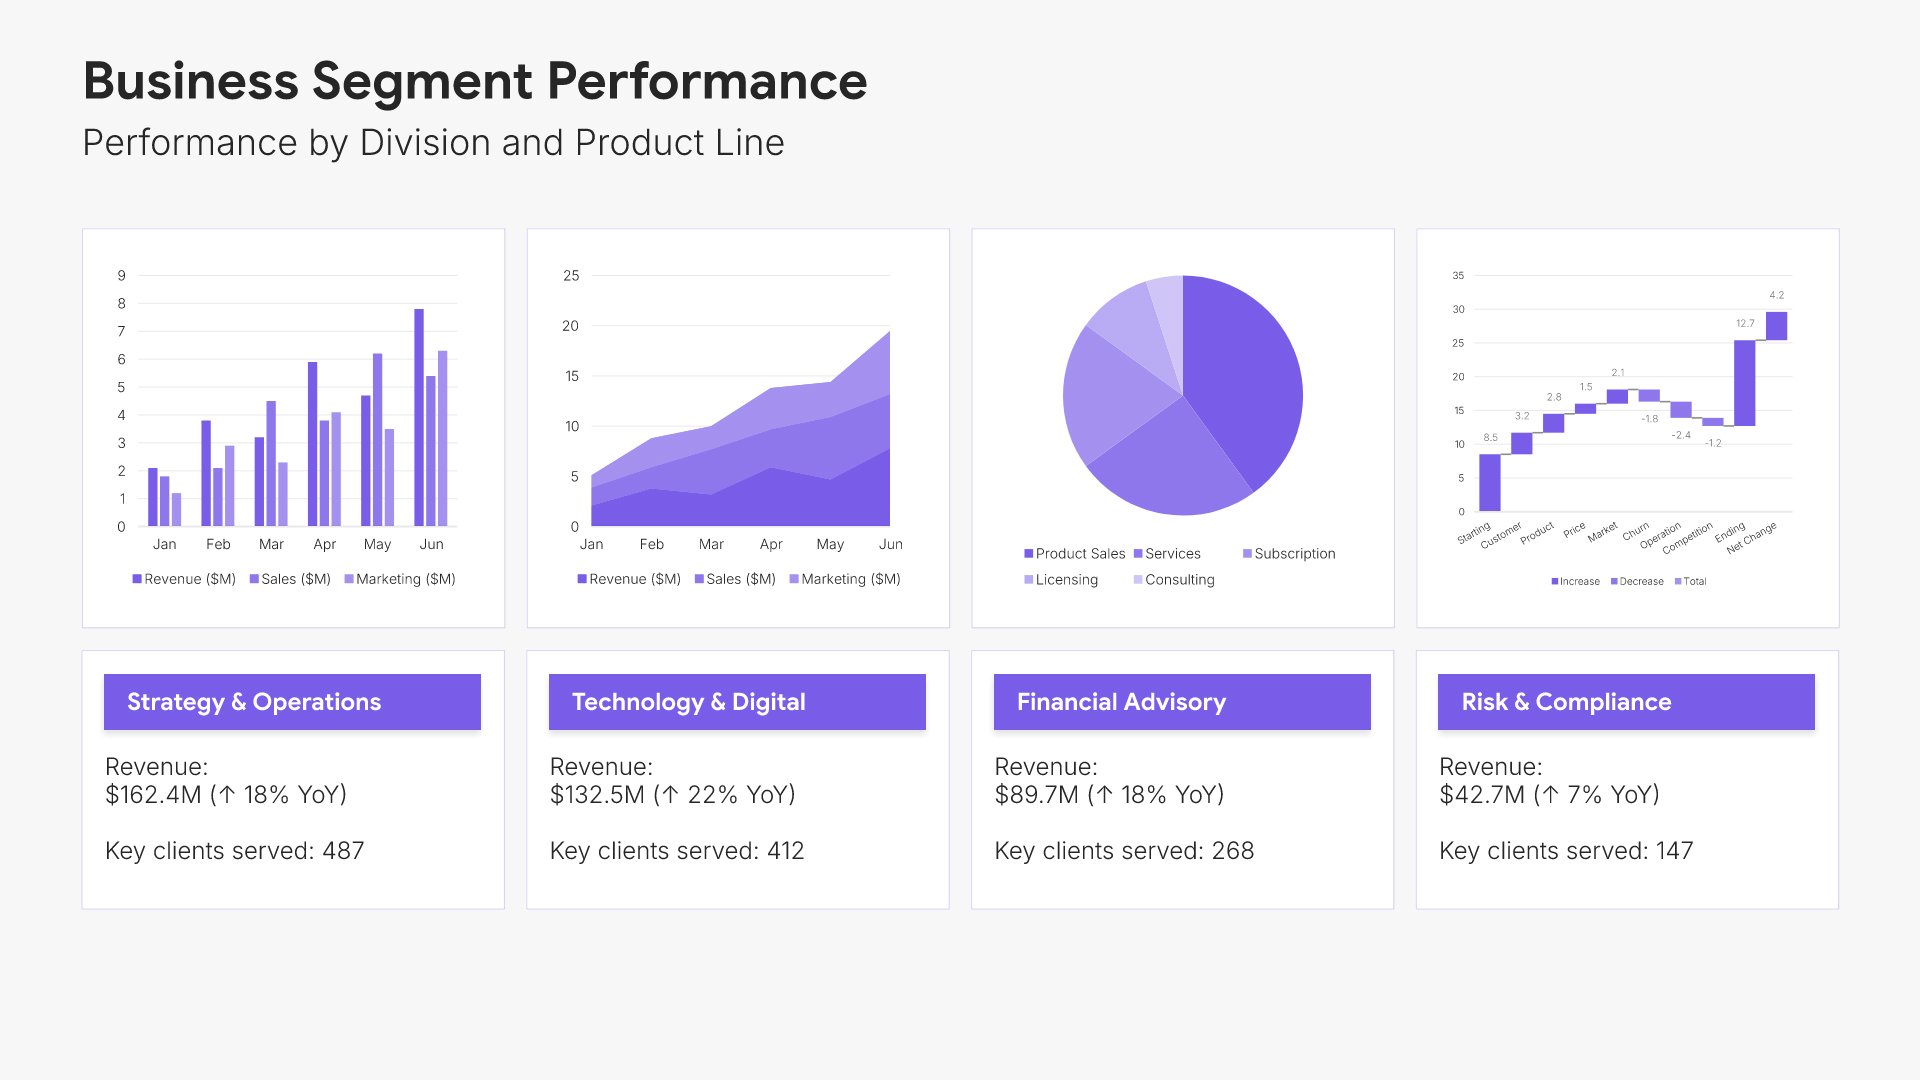
Task: Click the Total legend item in waterfall chart
Action: coord(1694,582)
